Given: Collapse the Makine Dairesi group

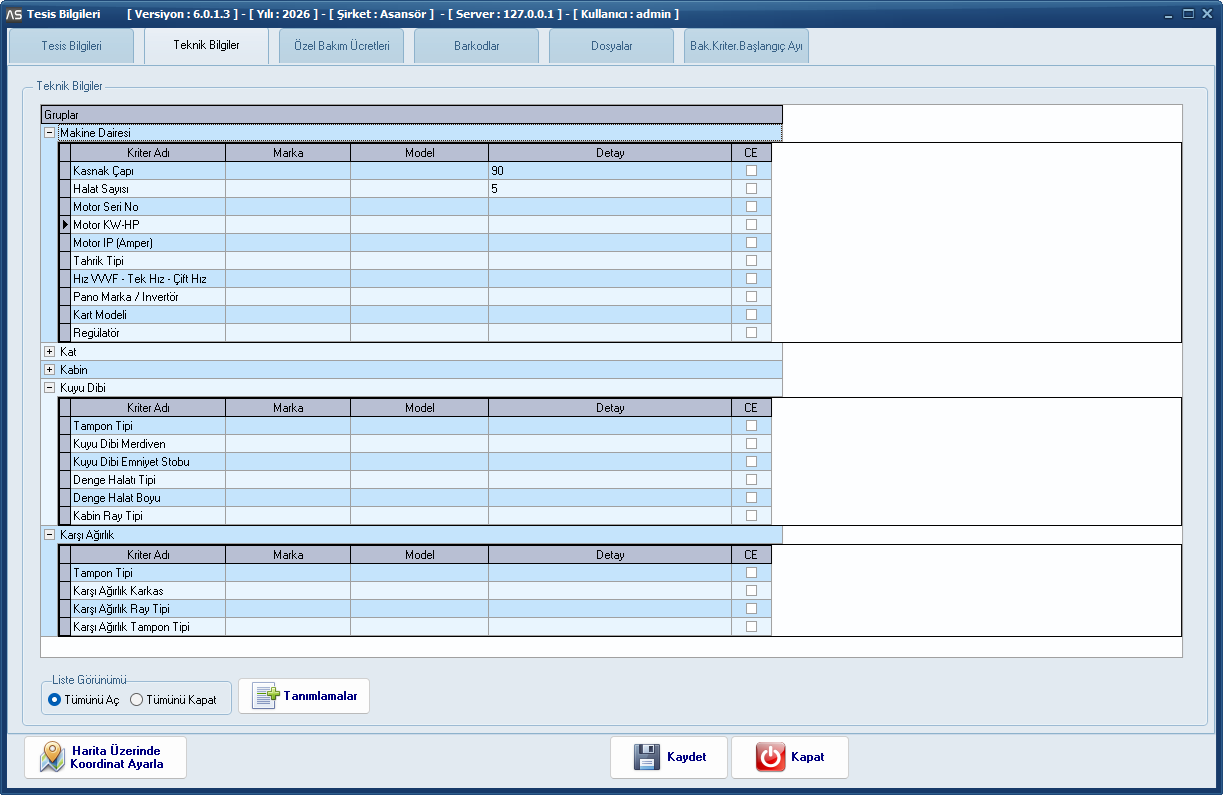Looking at the screenshot, I should (49, 132).
